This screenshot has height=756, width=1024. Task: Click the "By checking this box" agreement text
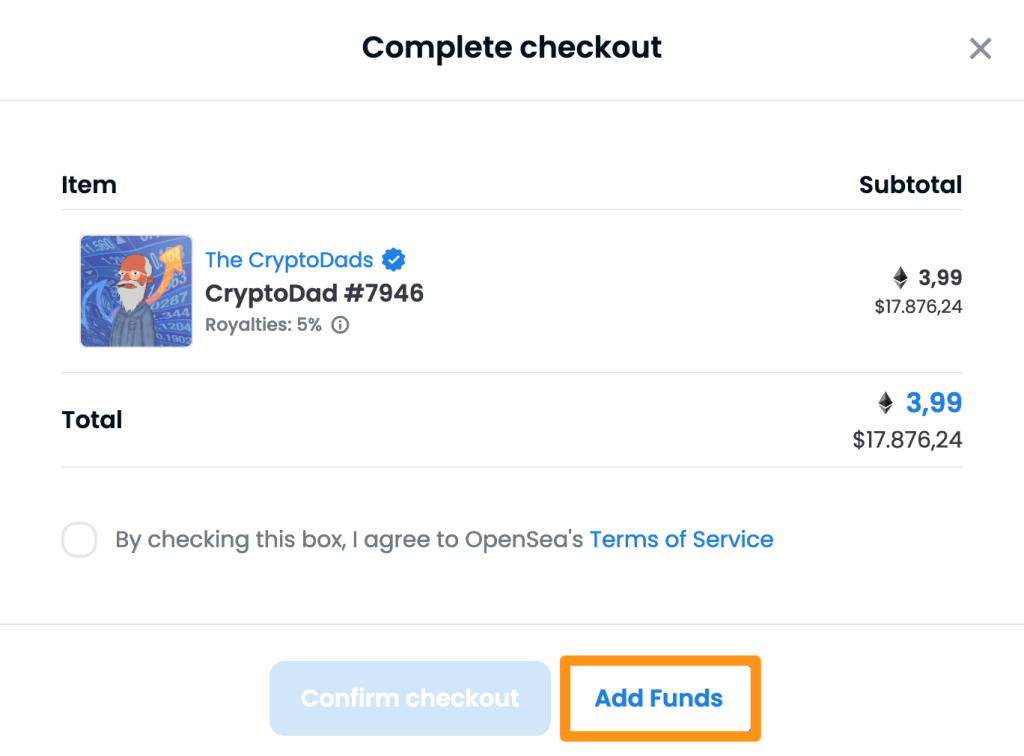350,540
